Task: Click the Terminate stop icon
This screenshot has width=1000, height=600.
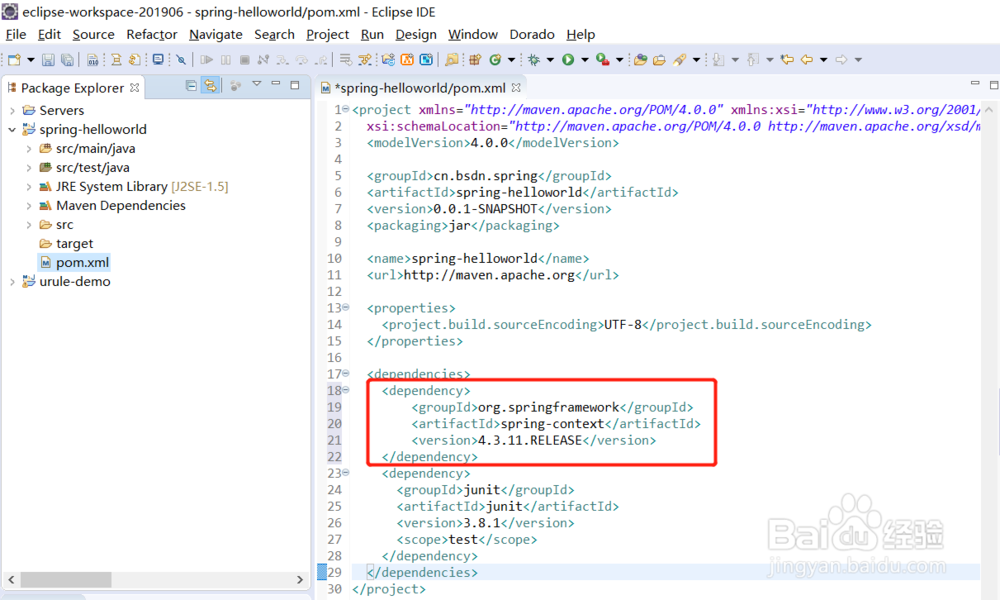Action: point(244,60)
